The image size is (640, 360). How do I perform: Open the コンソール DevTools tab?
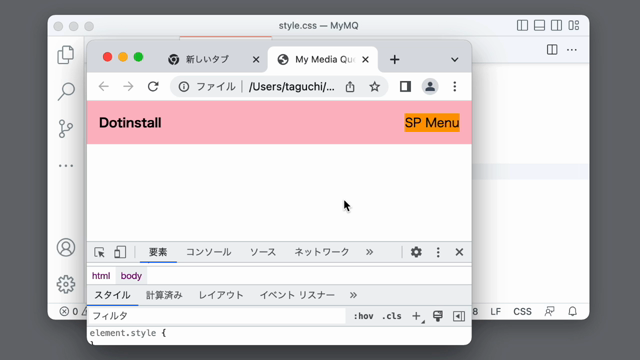click(209, 252)
